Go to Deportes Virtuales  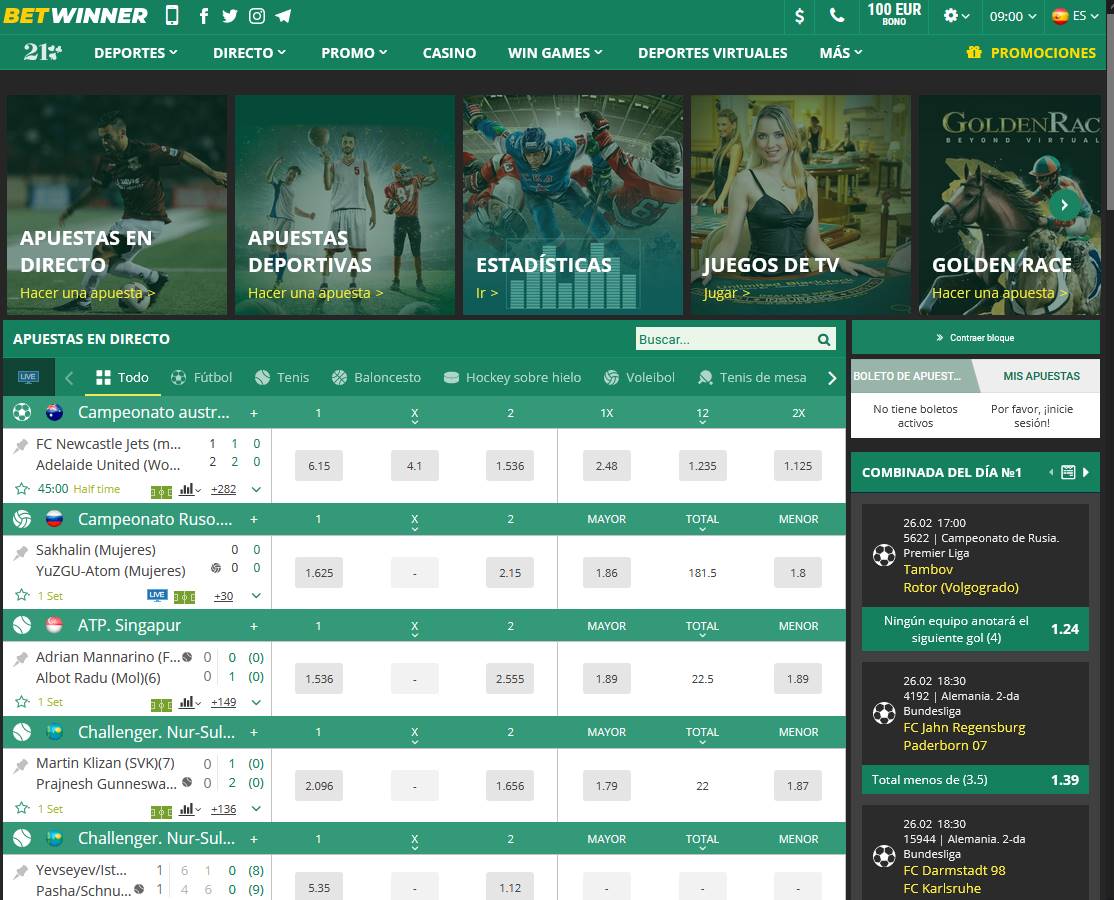713,53
